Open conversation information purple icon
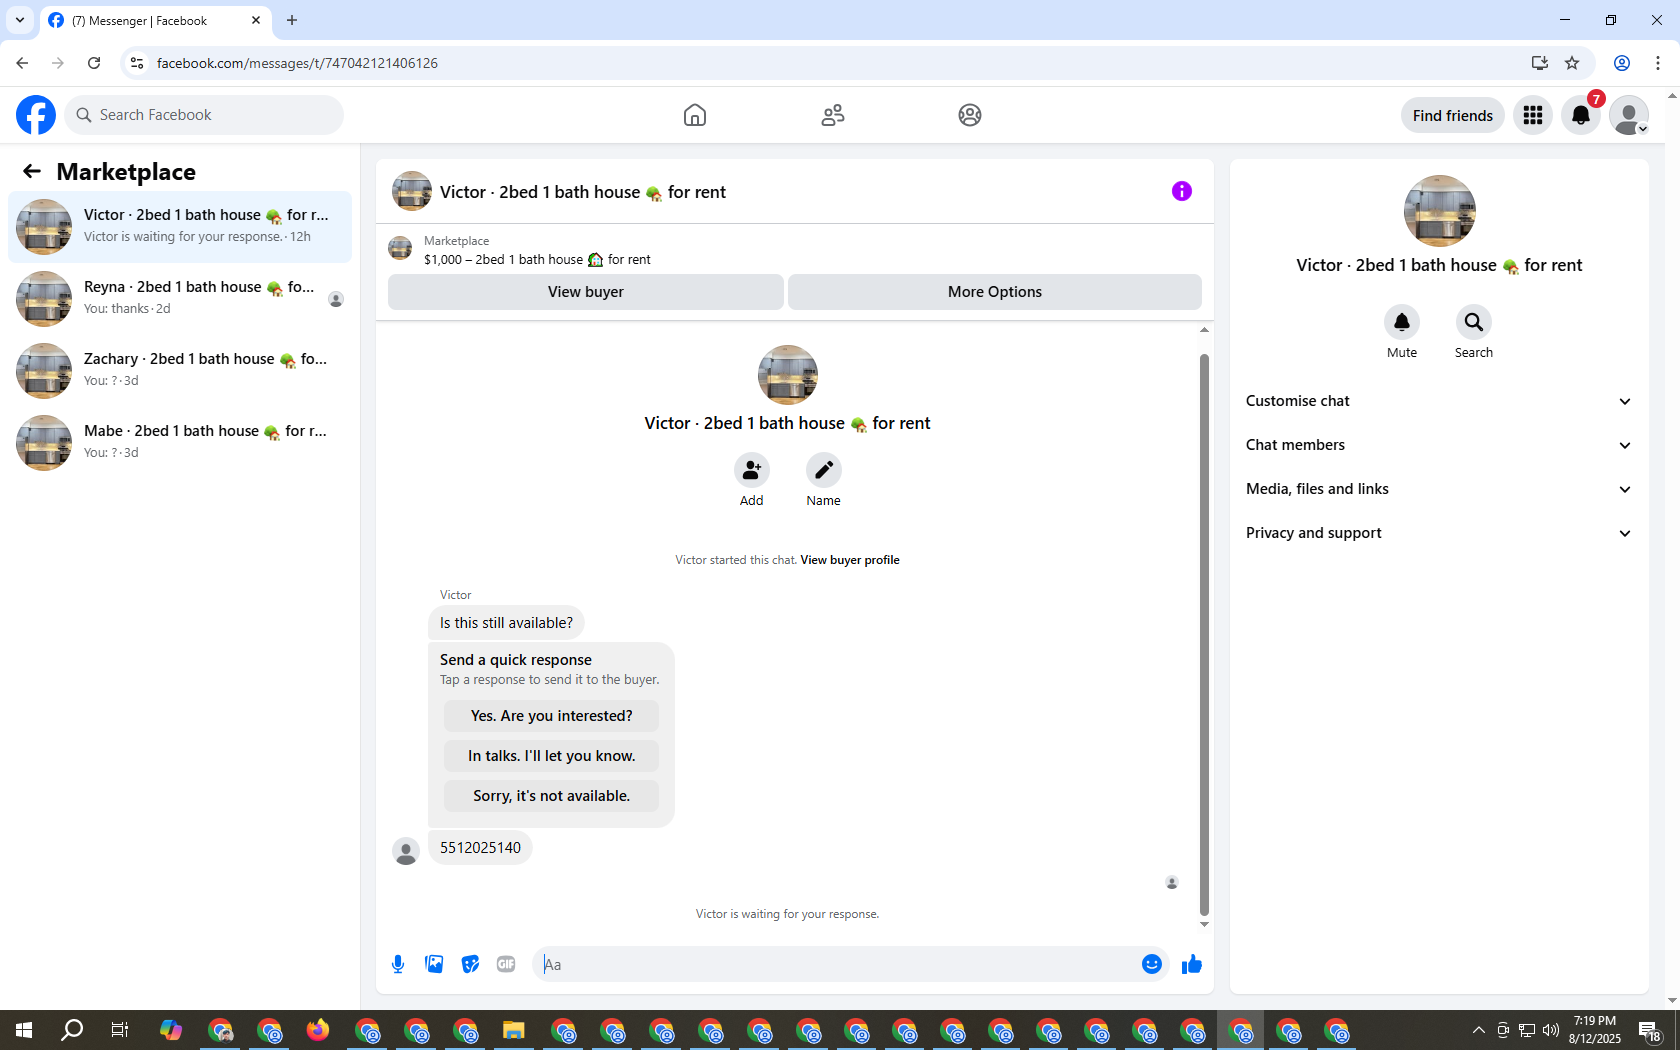The width and height of the screenshot is (1680, 1050). (1182, 191)
